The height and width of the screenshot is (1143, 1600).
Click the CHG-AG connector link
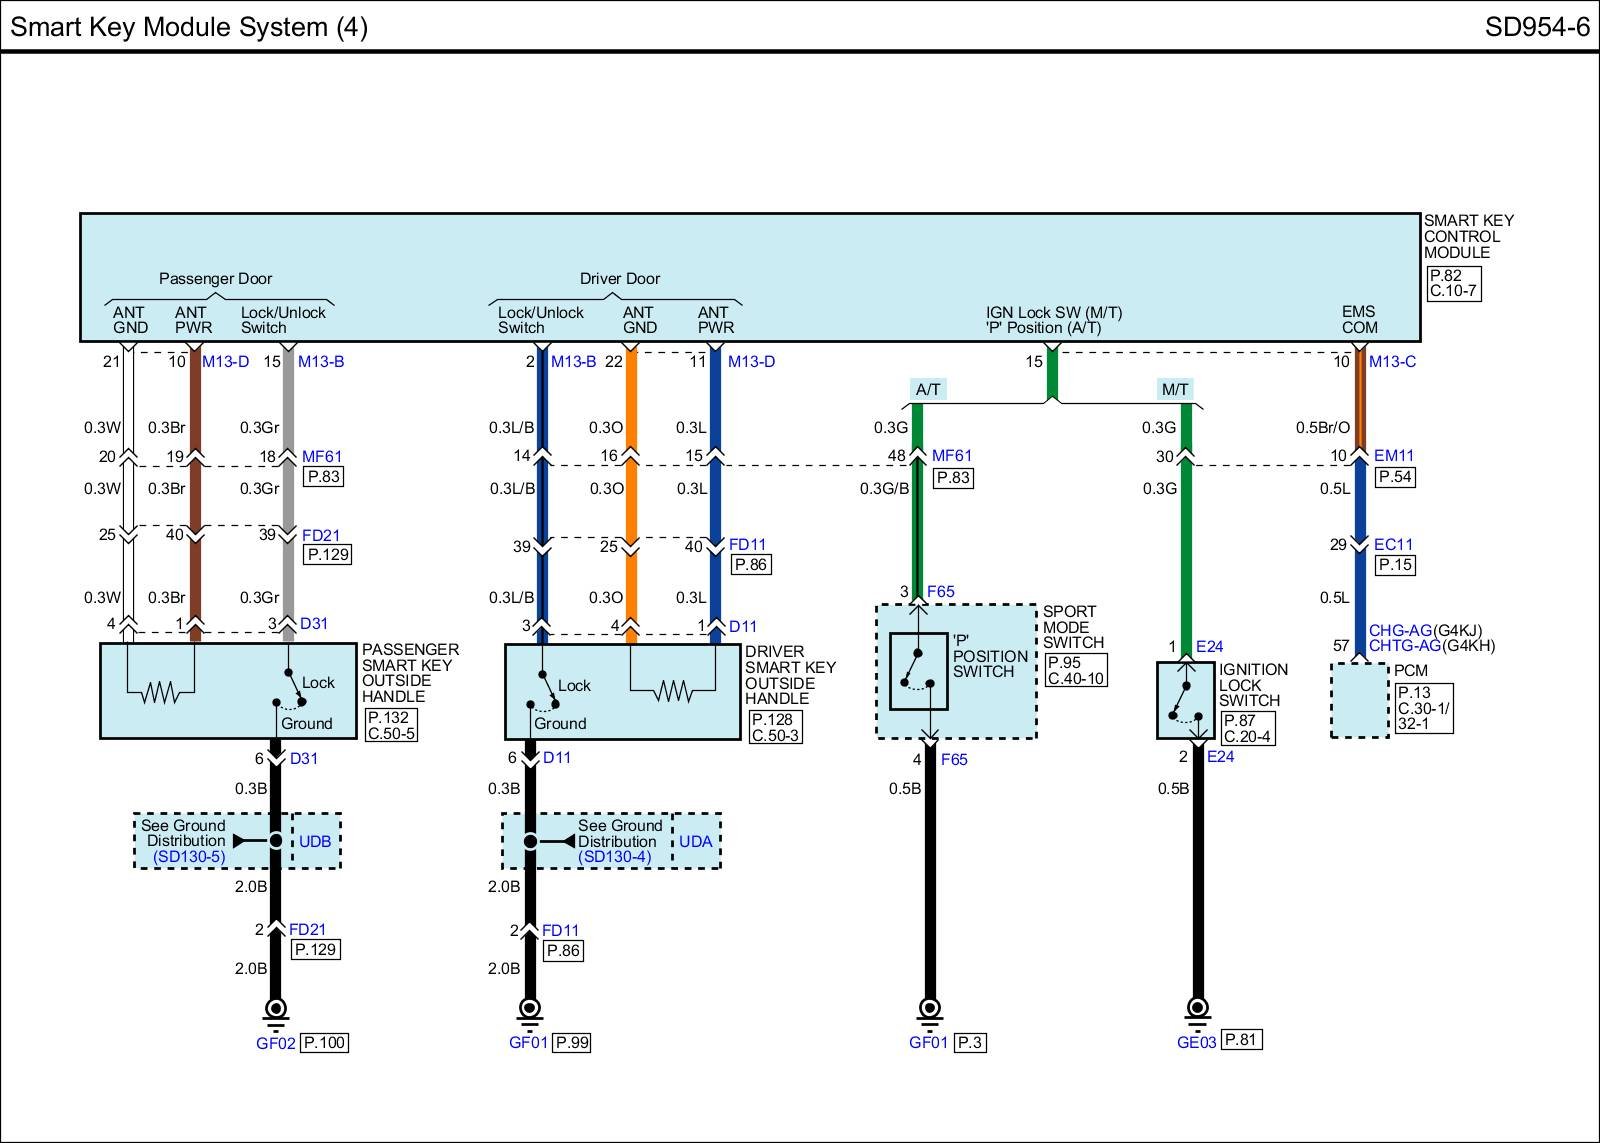pos(1400,630)
